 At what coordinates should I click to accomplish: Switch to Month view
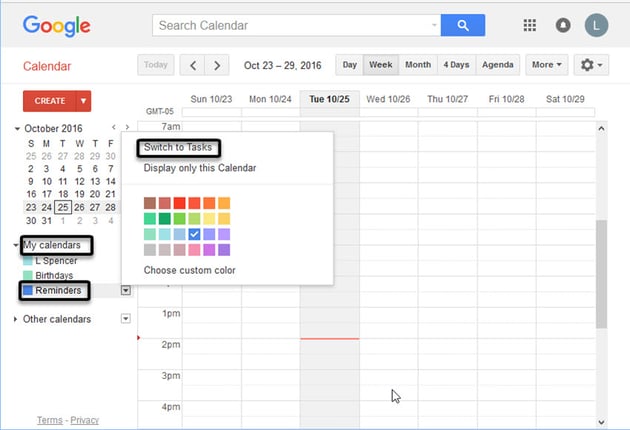(x=418, y=65)
